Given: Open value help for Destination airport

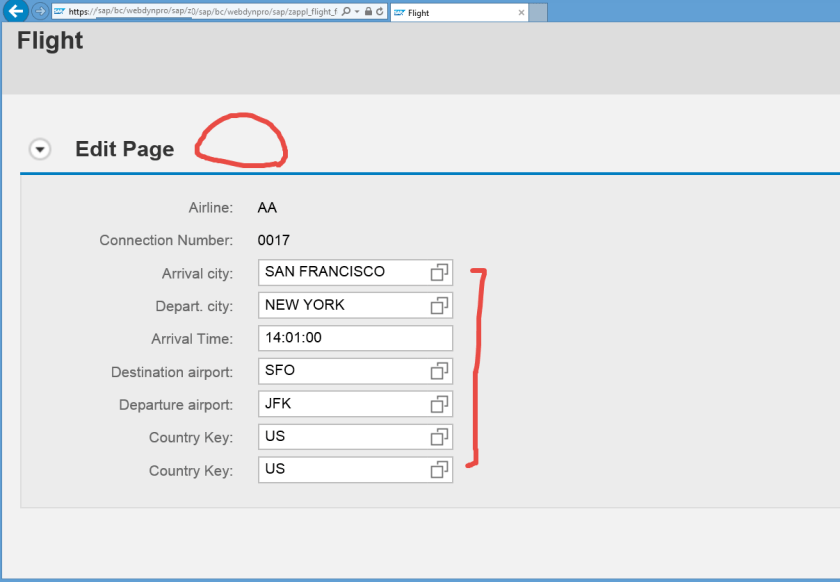Looking at the screenshot, I should coord(439,371).
